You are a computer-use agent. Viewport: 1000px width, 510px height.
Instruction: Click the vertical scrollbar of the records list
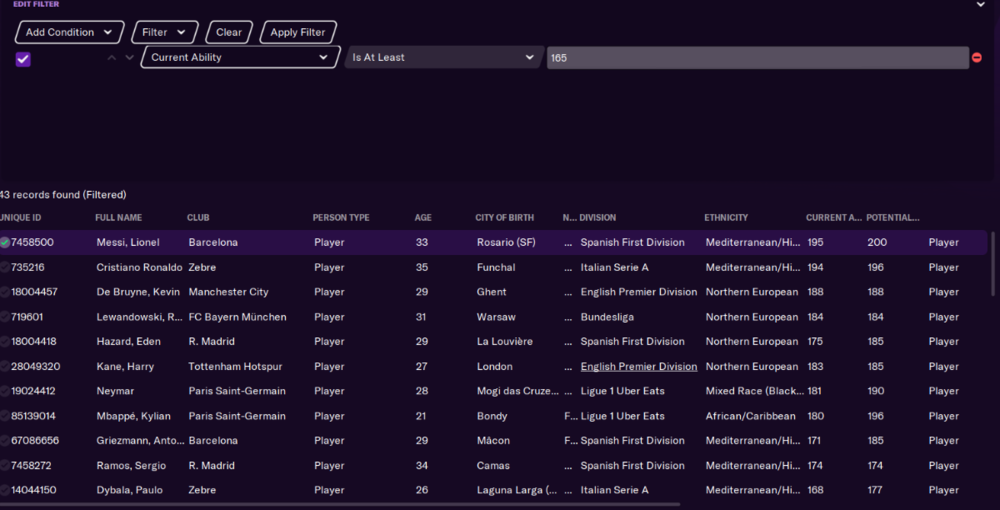coord(992,265)
